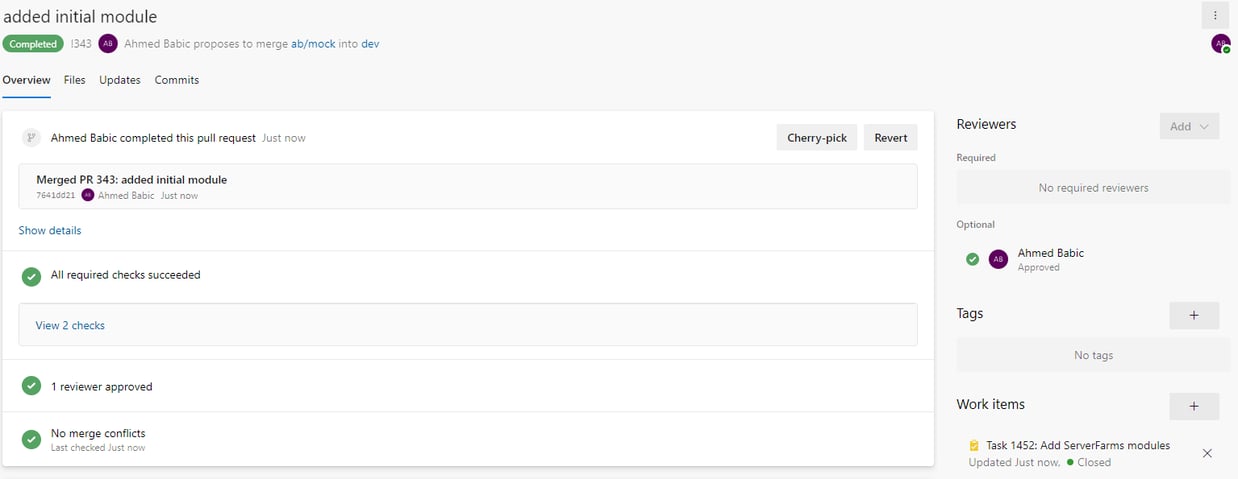Click the user avatar at top right
This screenshot has height=479, width=1238.
pos(1220,43)
